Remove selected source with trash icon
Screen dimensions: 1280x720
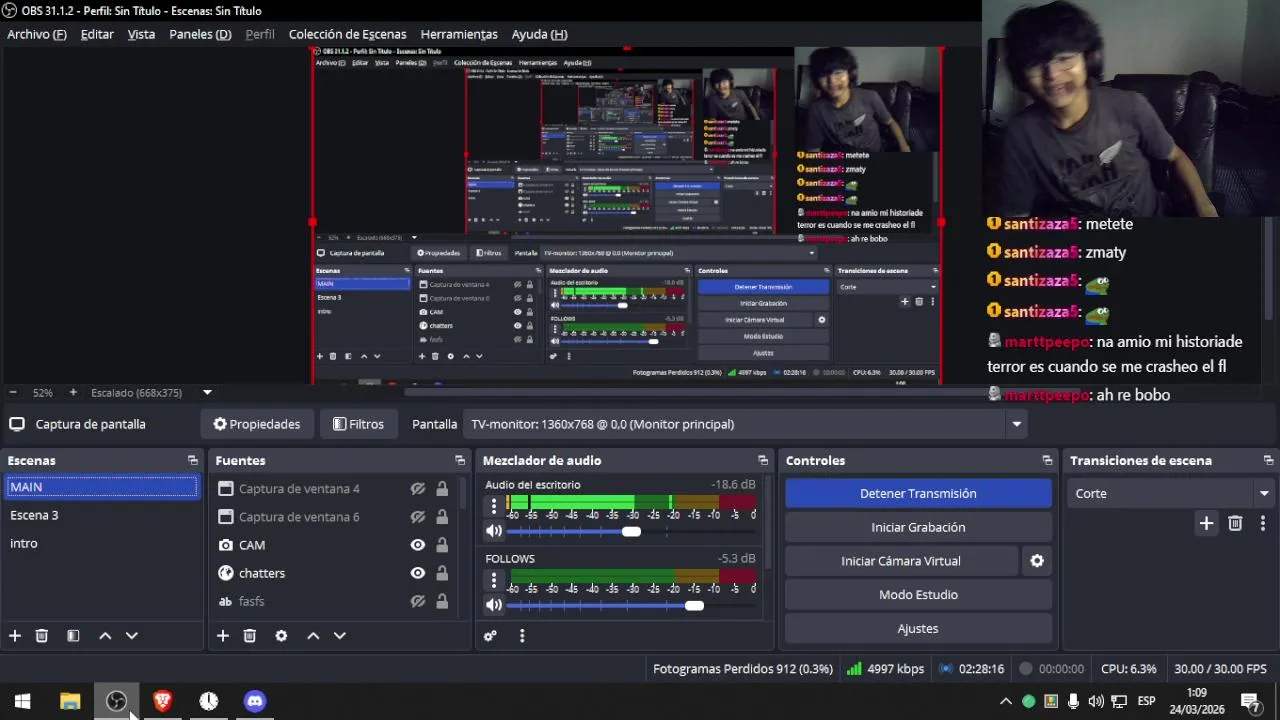pyautogui.click(x=250, y=636)
